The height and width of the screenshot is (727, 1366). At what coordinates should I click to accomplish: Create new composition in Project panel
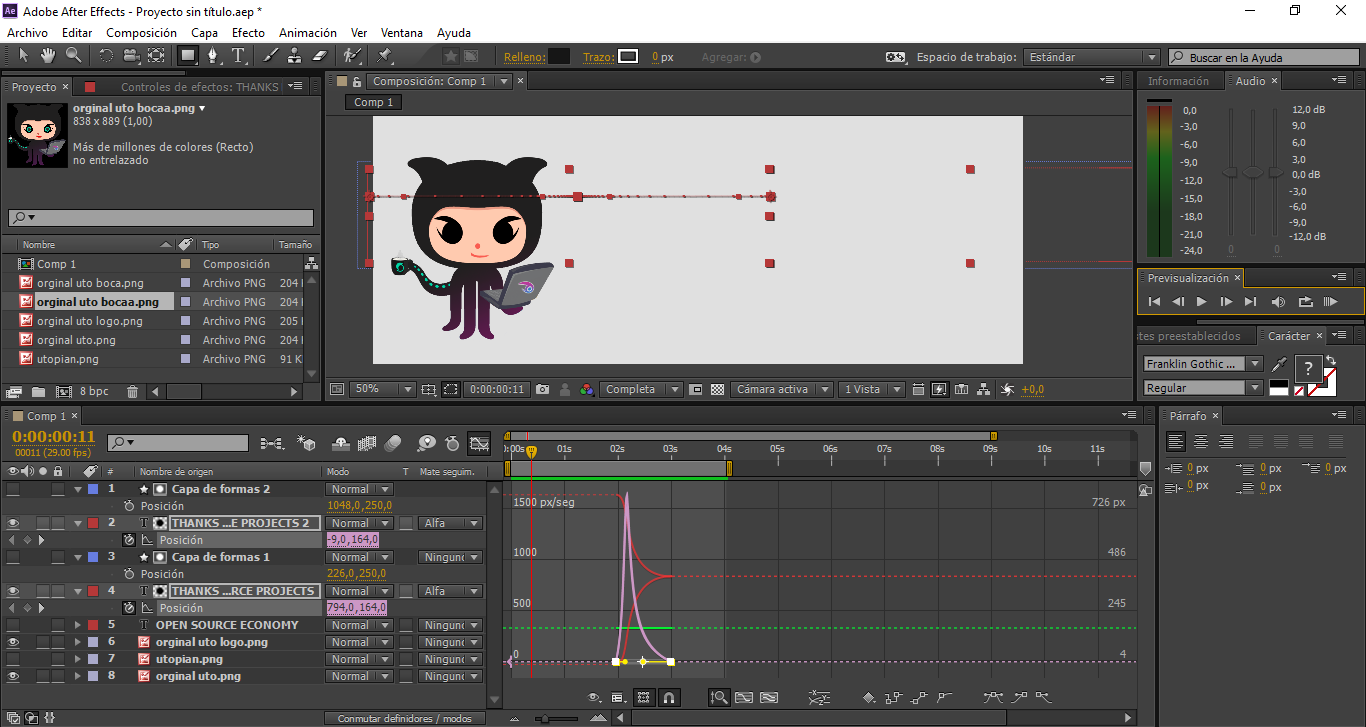(63, 391)
